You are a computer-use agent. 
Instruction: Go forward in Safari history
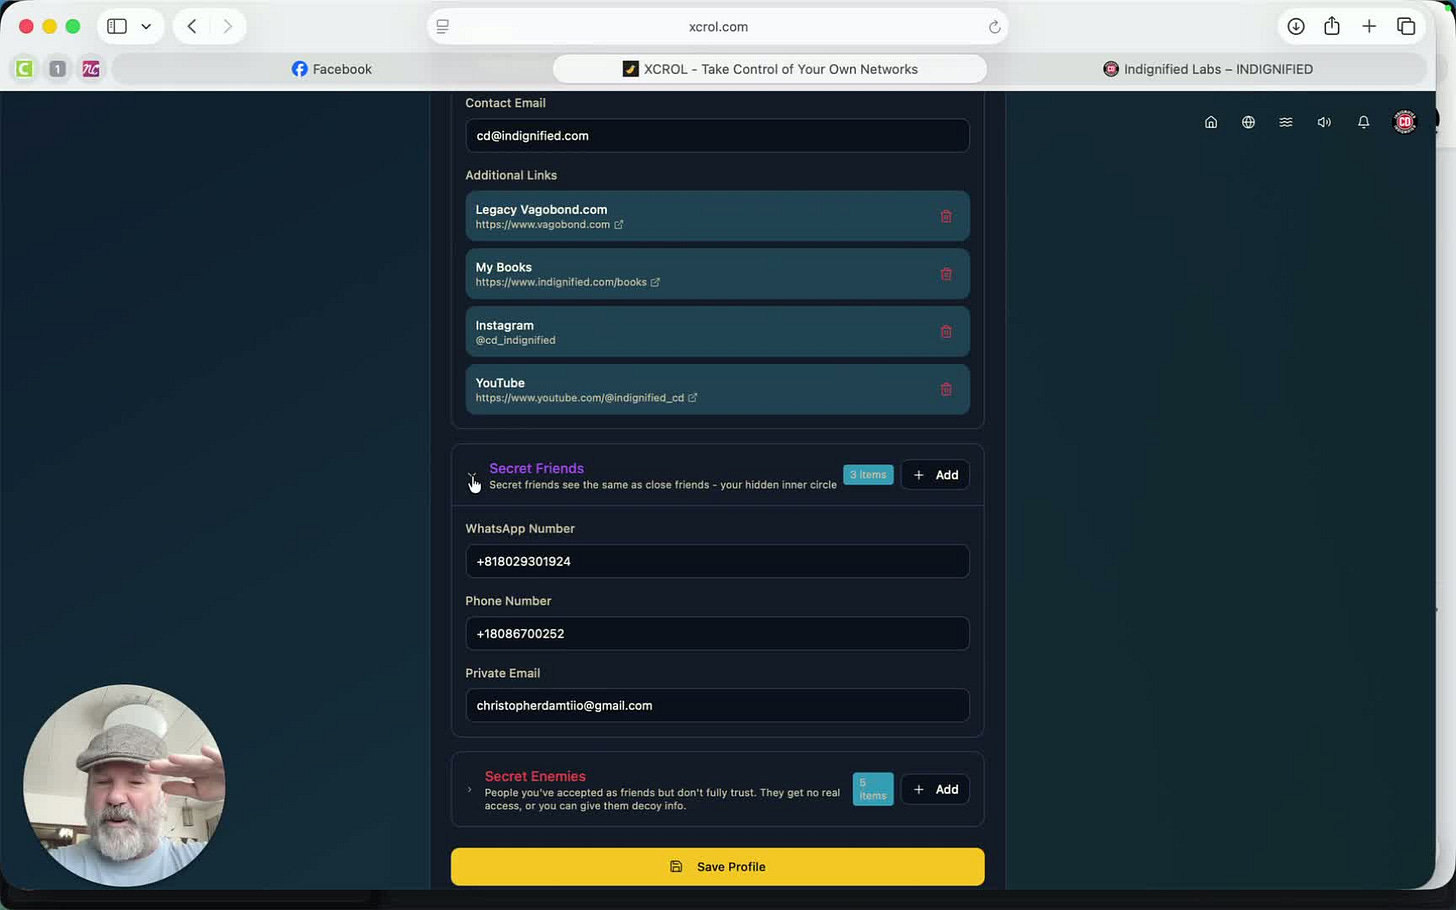228,27
